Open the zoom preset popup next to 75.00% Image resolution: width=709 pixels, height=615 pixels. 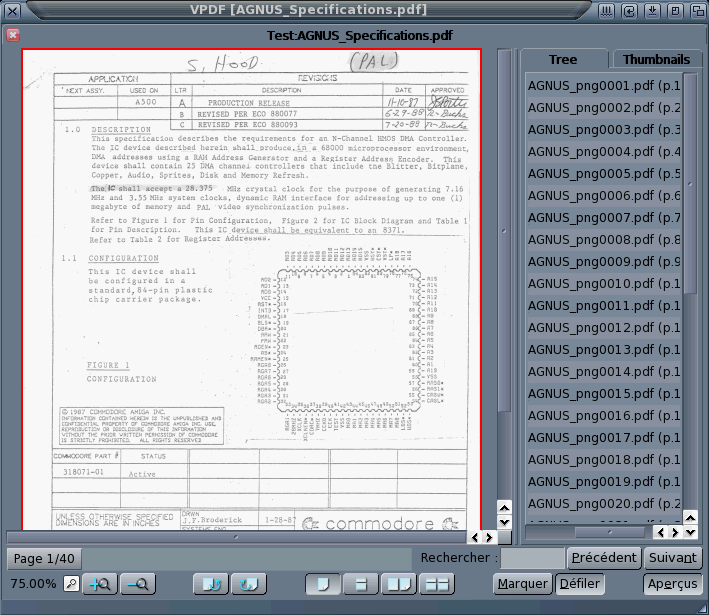pos(71,583)
